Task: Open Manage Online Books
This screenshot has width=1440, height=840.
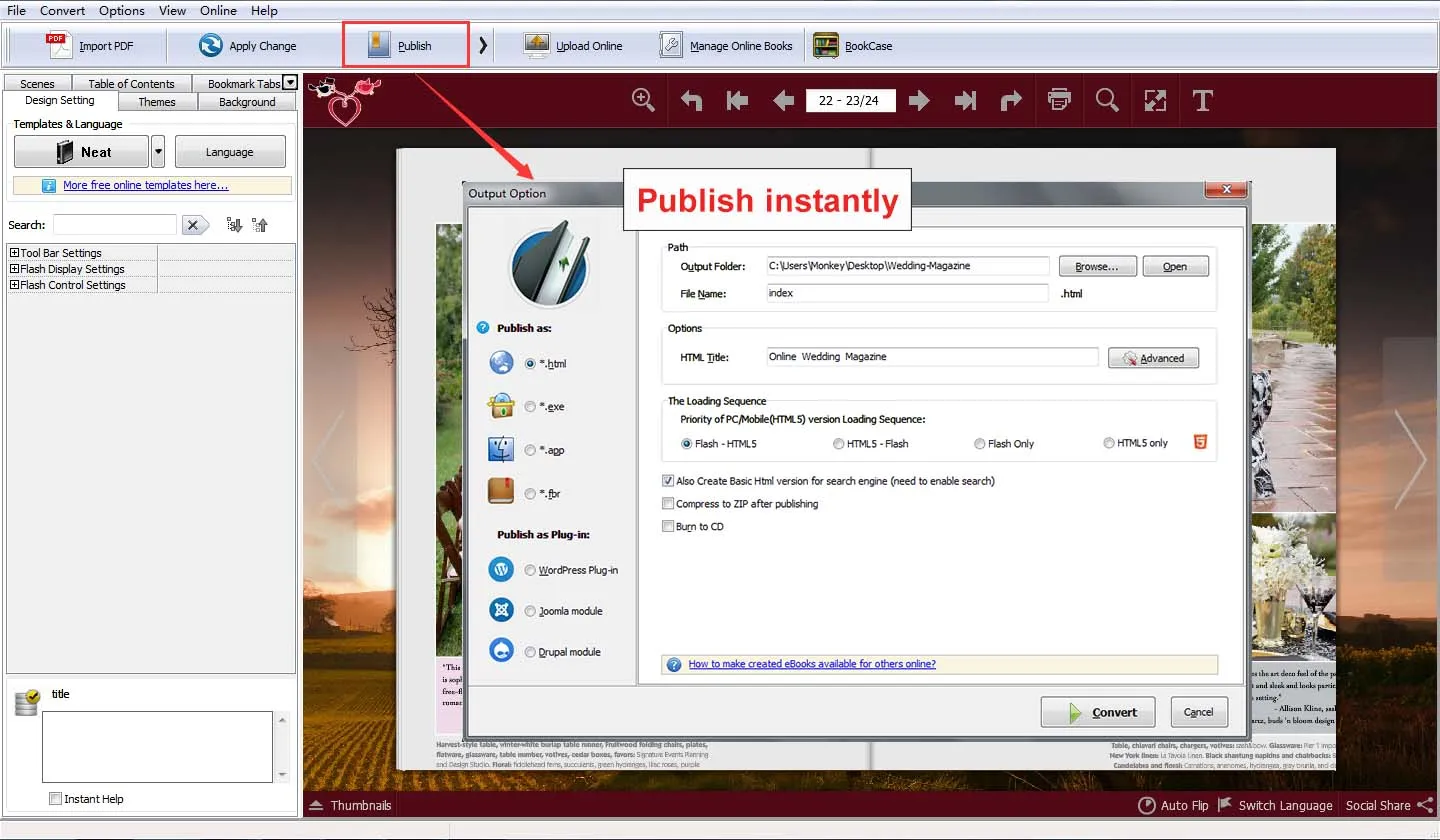Action: pyautogui.click(x=726, y=45)
